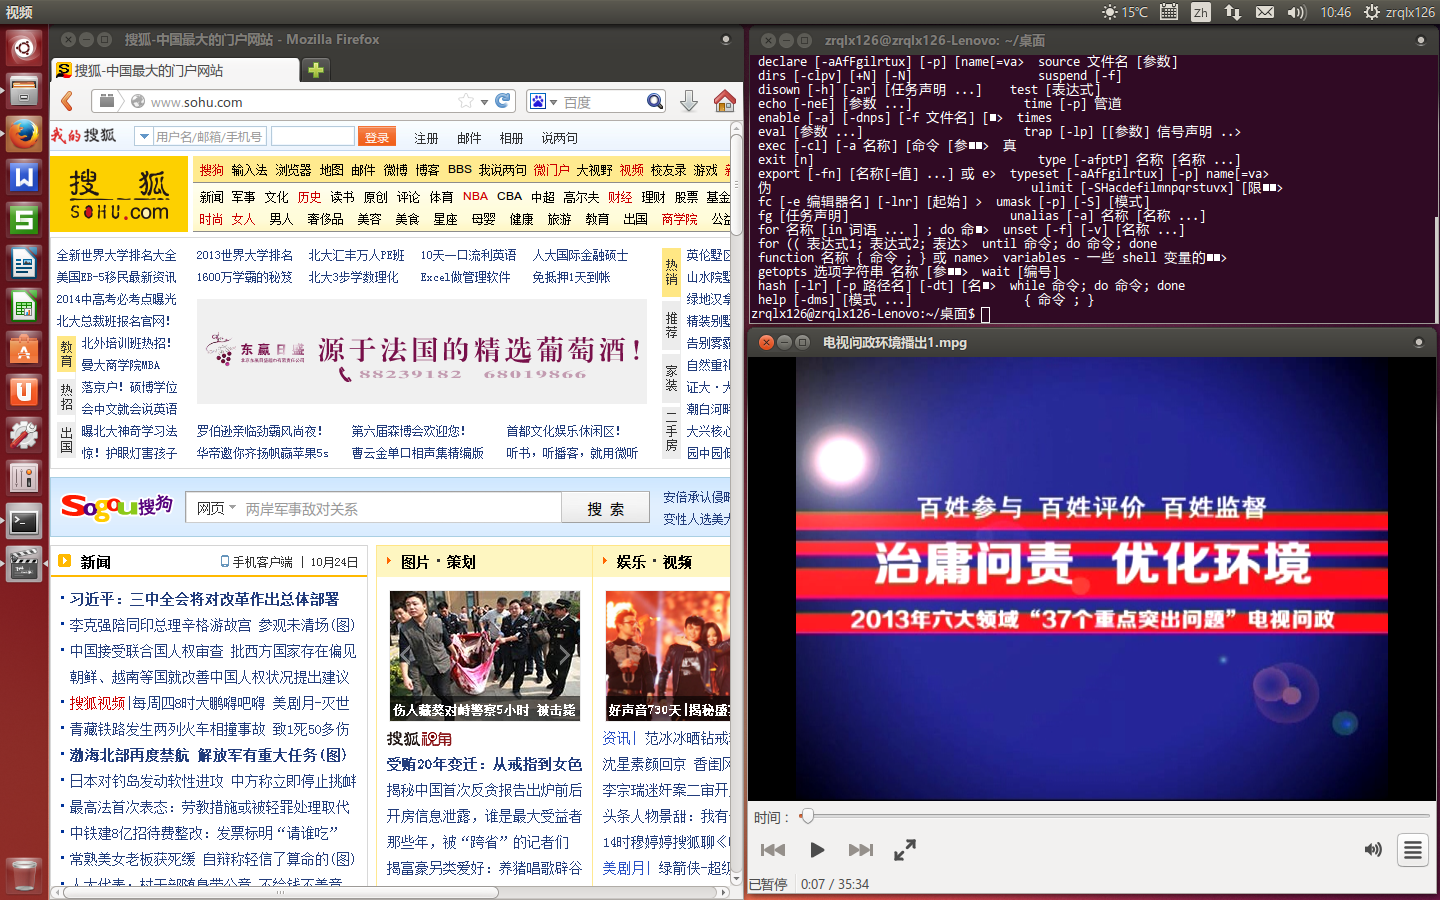Open the video player volume control
This screenshot has height=900, width=1440.
[x=1373, y=850]
